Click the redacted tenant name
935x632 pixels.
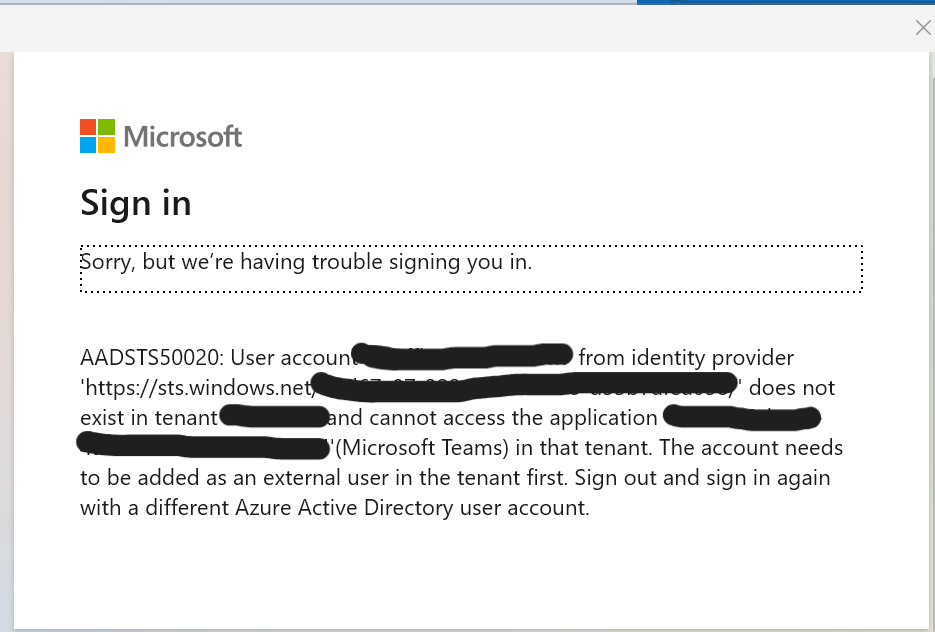point(274,416)
